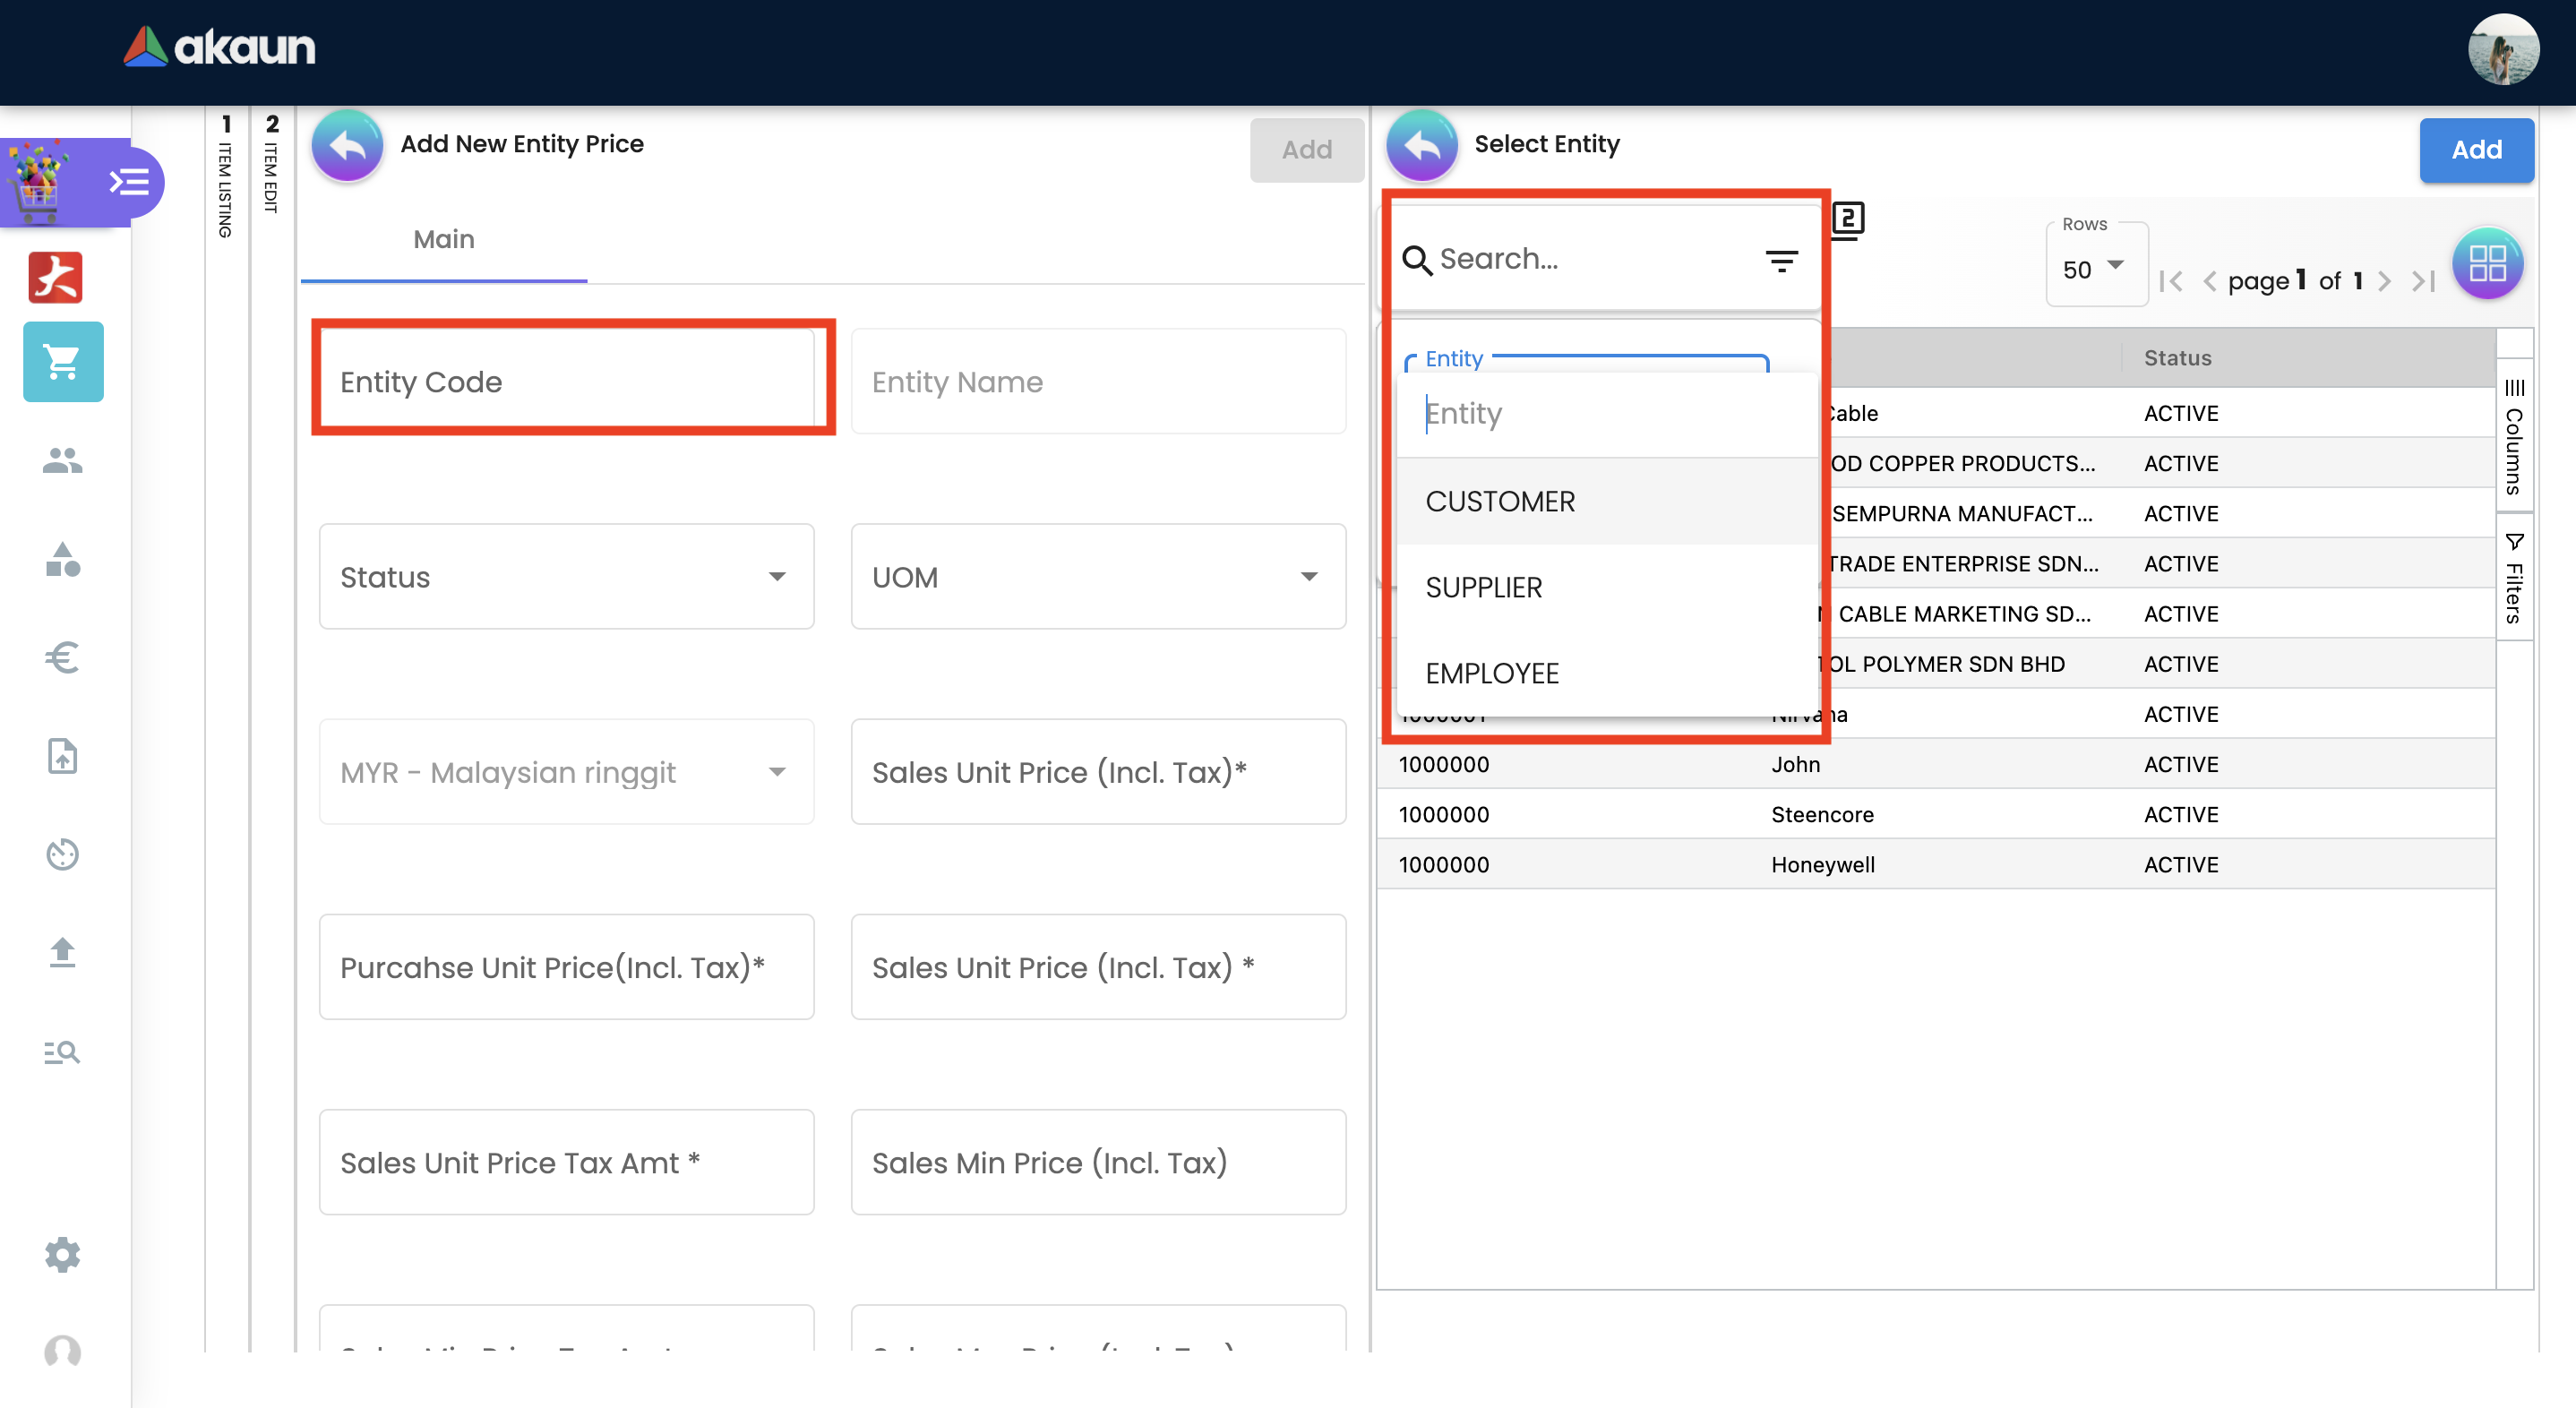Screen dimensions: 2576x1408
Task: Click the grid view toggle icon
Action: point(2487,264)
